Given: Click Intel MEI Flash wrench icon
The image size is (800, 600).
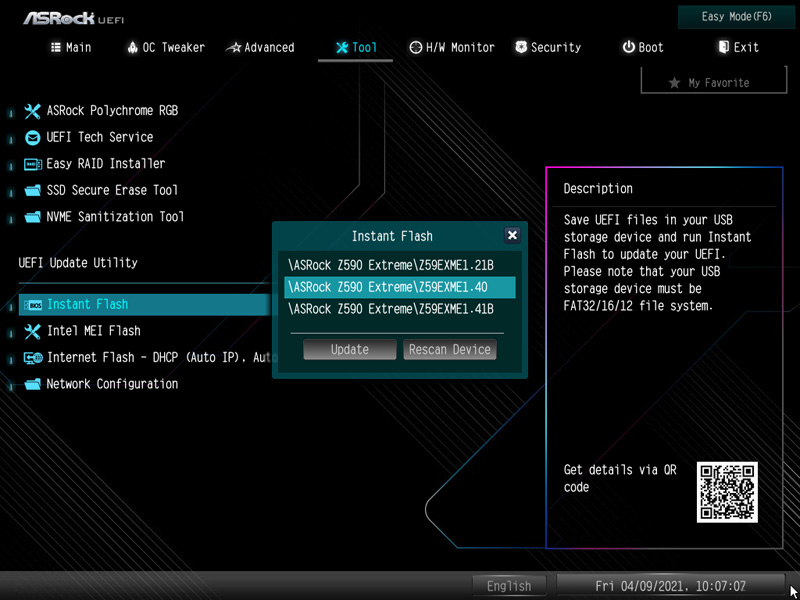Looking at the screenshot, I should pos(32,331).
